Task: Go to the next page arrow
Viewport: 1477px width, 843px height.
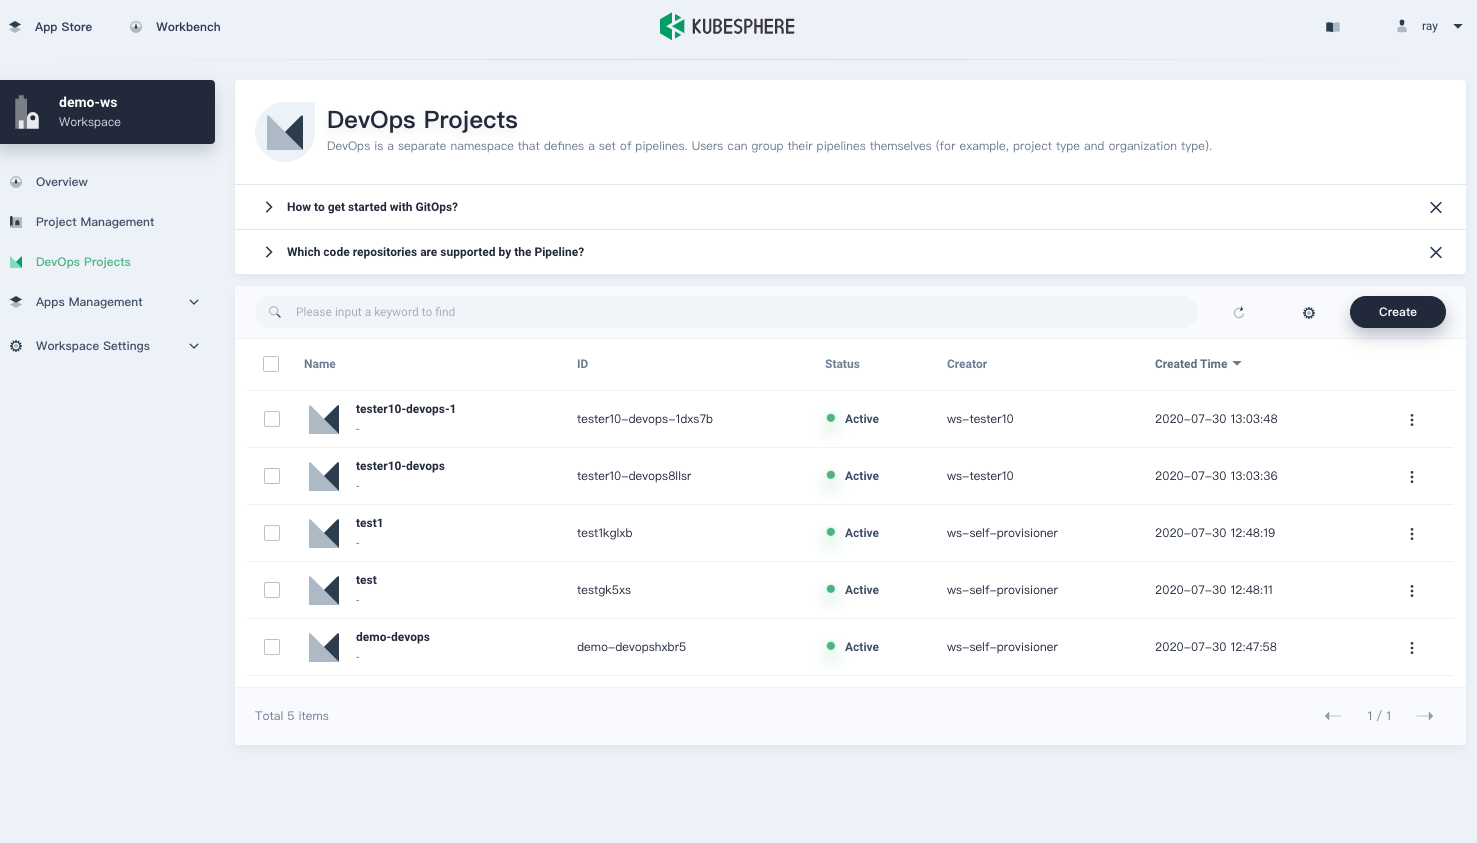Action: (1425, 716)
